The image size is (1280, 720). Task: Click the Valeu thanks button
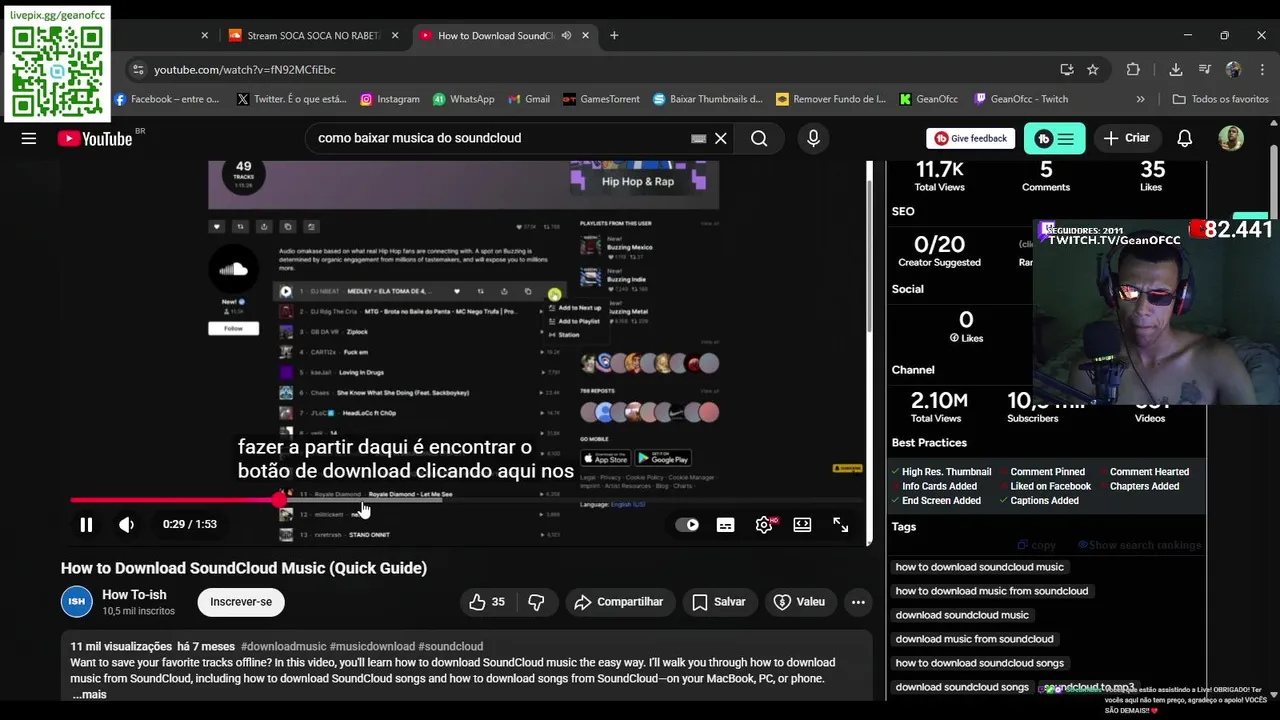point(799,602)
